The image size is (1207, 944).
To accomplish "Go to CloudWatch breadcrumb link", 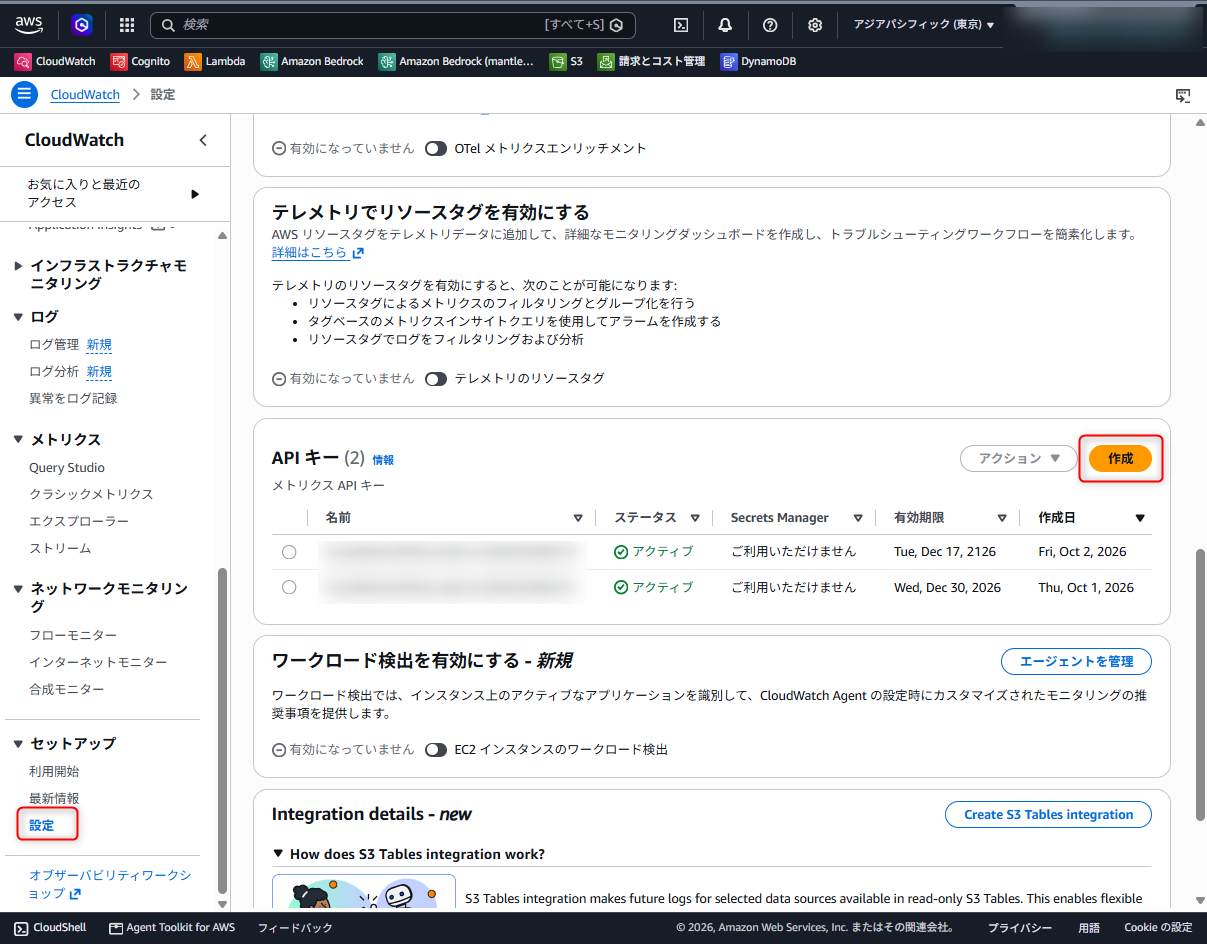I will (x=85, y=95).
